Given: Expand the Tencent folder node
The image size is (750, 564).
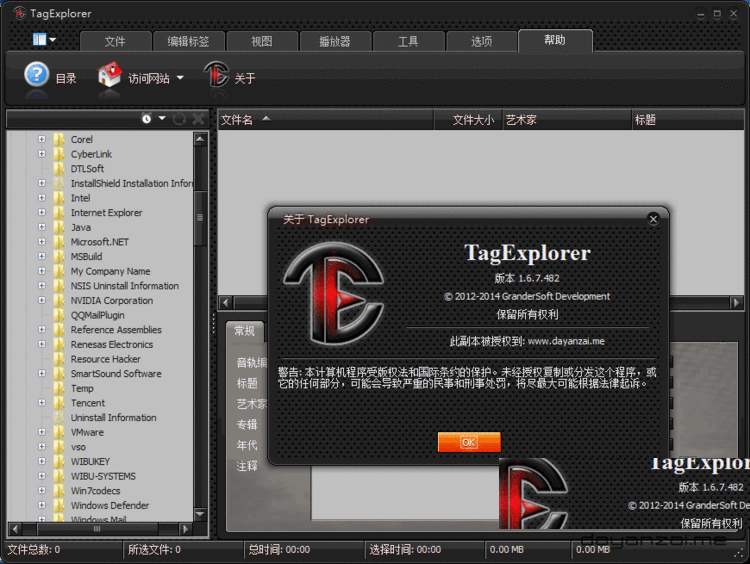Looking at the screenshot, I should tap(42, 402).
